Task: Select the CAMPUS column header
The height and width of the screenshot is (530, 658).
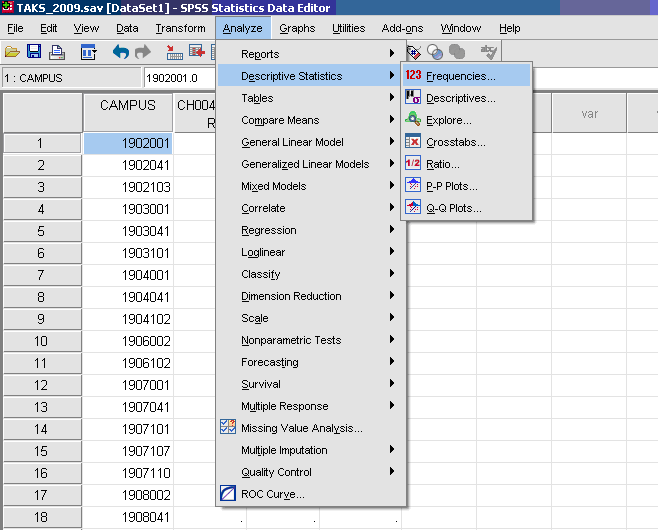Action: 128,112
